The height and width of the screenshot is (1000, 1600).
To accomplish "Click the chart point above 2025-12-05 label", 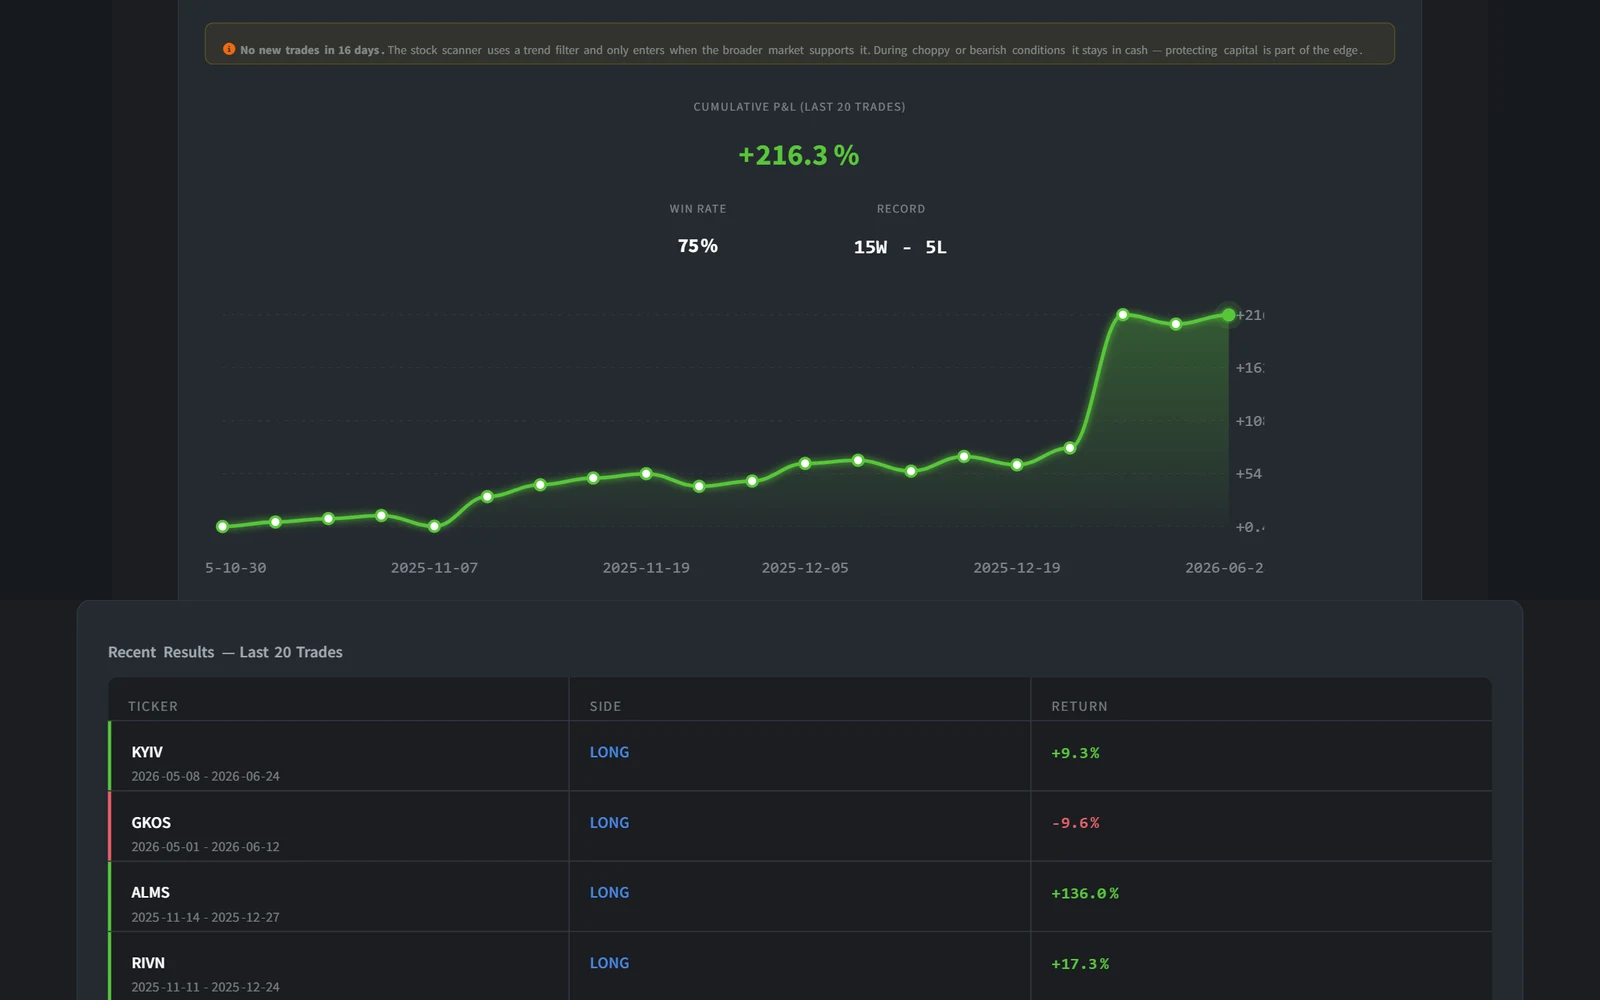I will click(805, 464).
